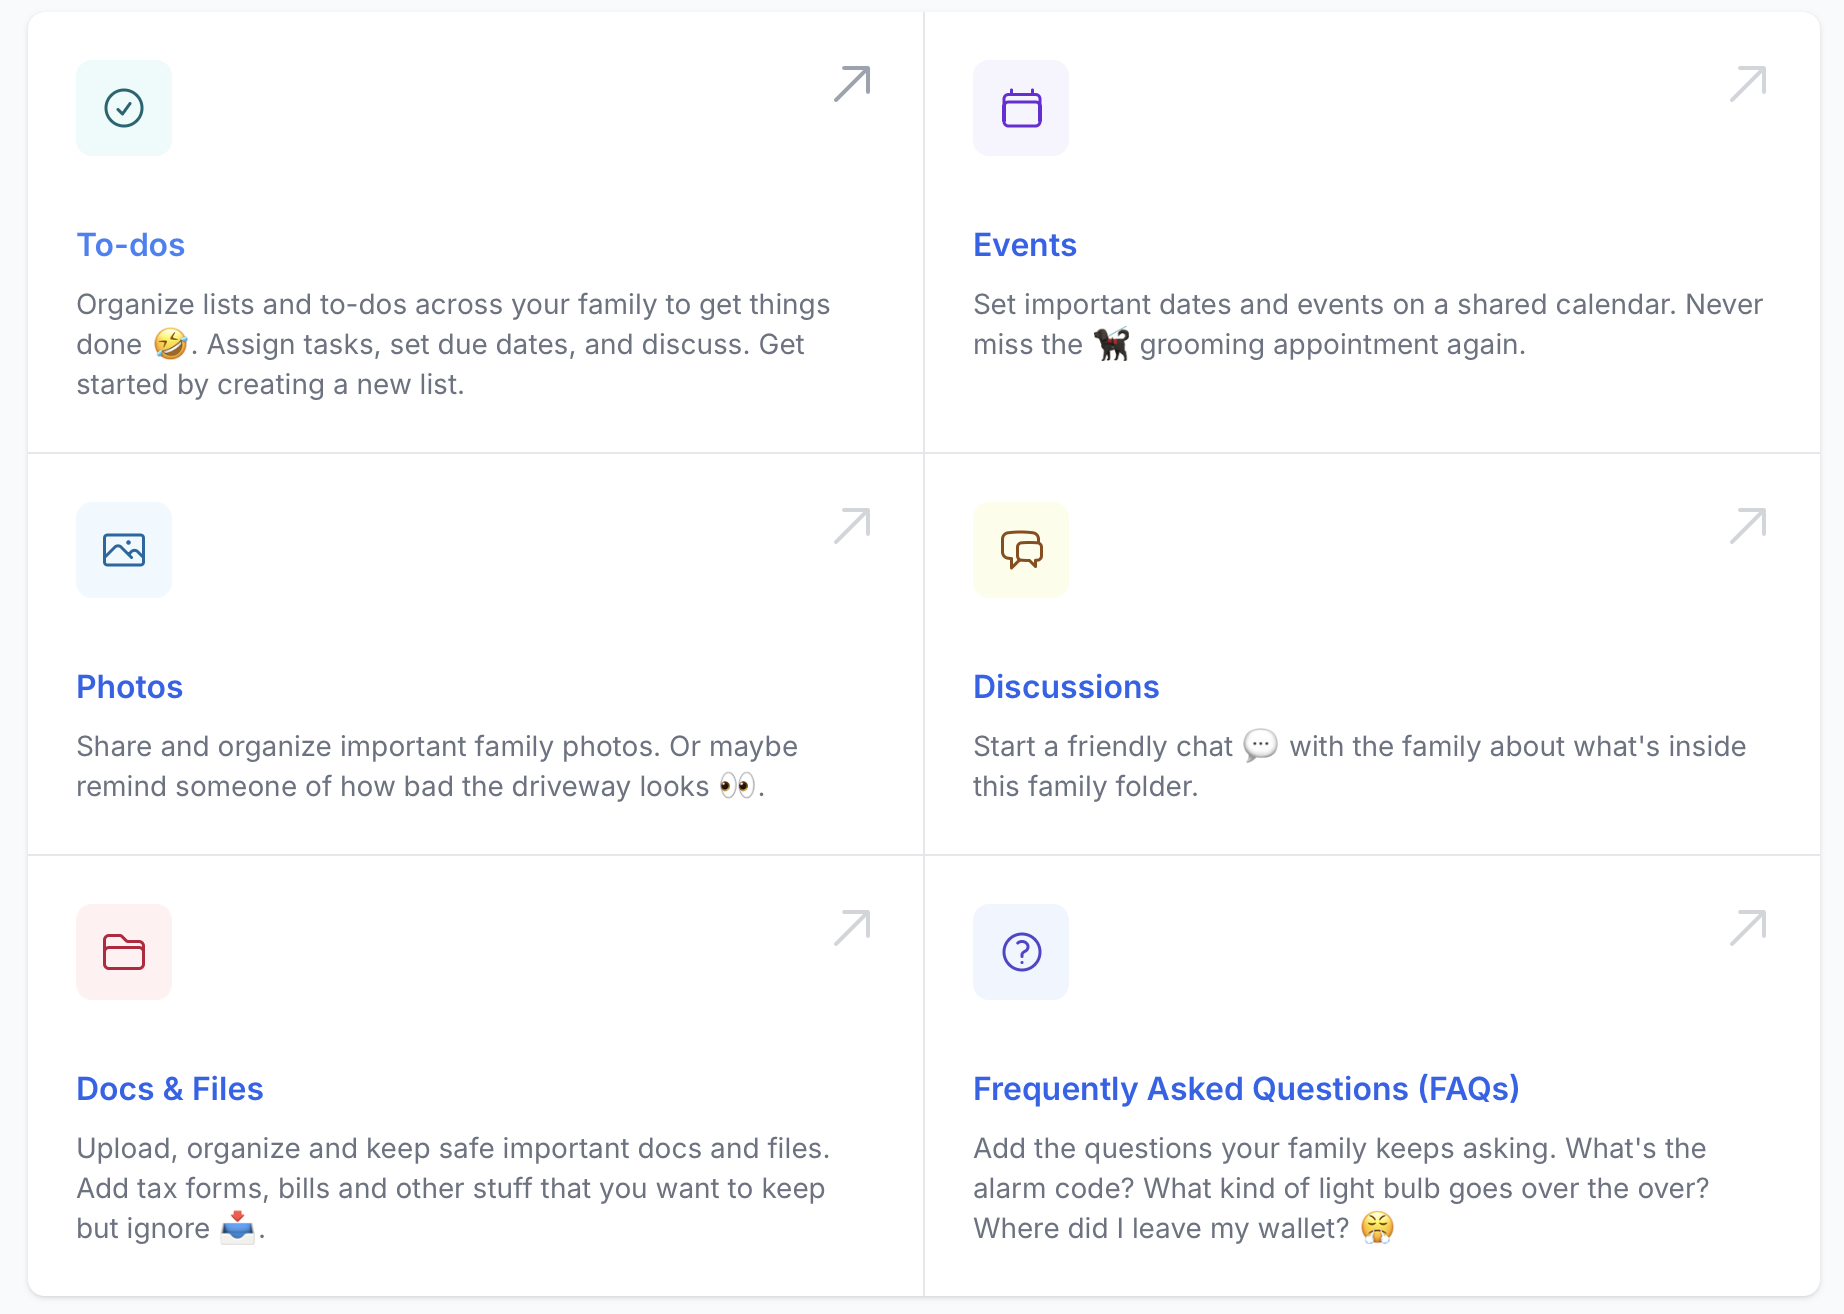Open Frequently Asked Questions (FAQs) link

coord(1246,1089)
